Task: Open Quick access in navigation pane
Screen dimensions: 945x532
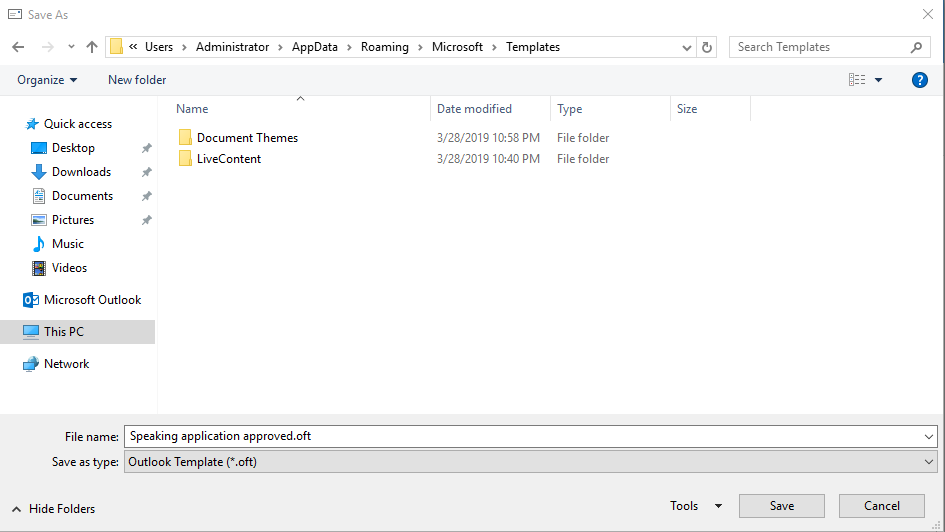Action: [x=78, y=124]
